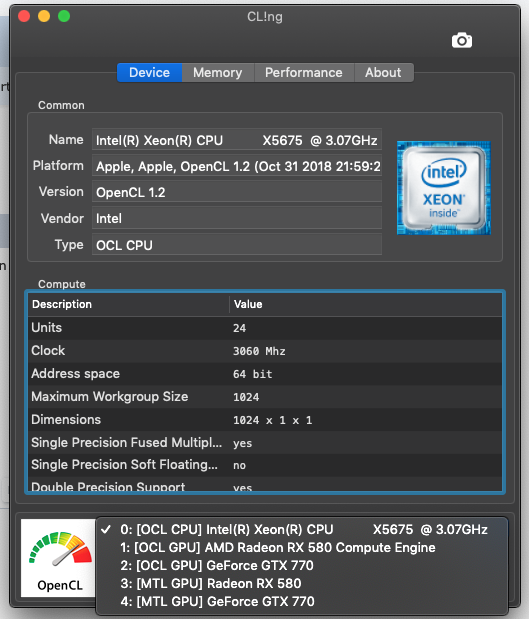Click the green zoom window button
This screenshot has width=529, height=619.
(64, 16)
